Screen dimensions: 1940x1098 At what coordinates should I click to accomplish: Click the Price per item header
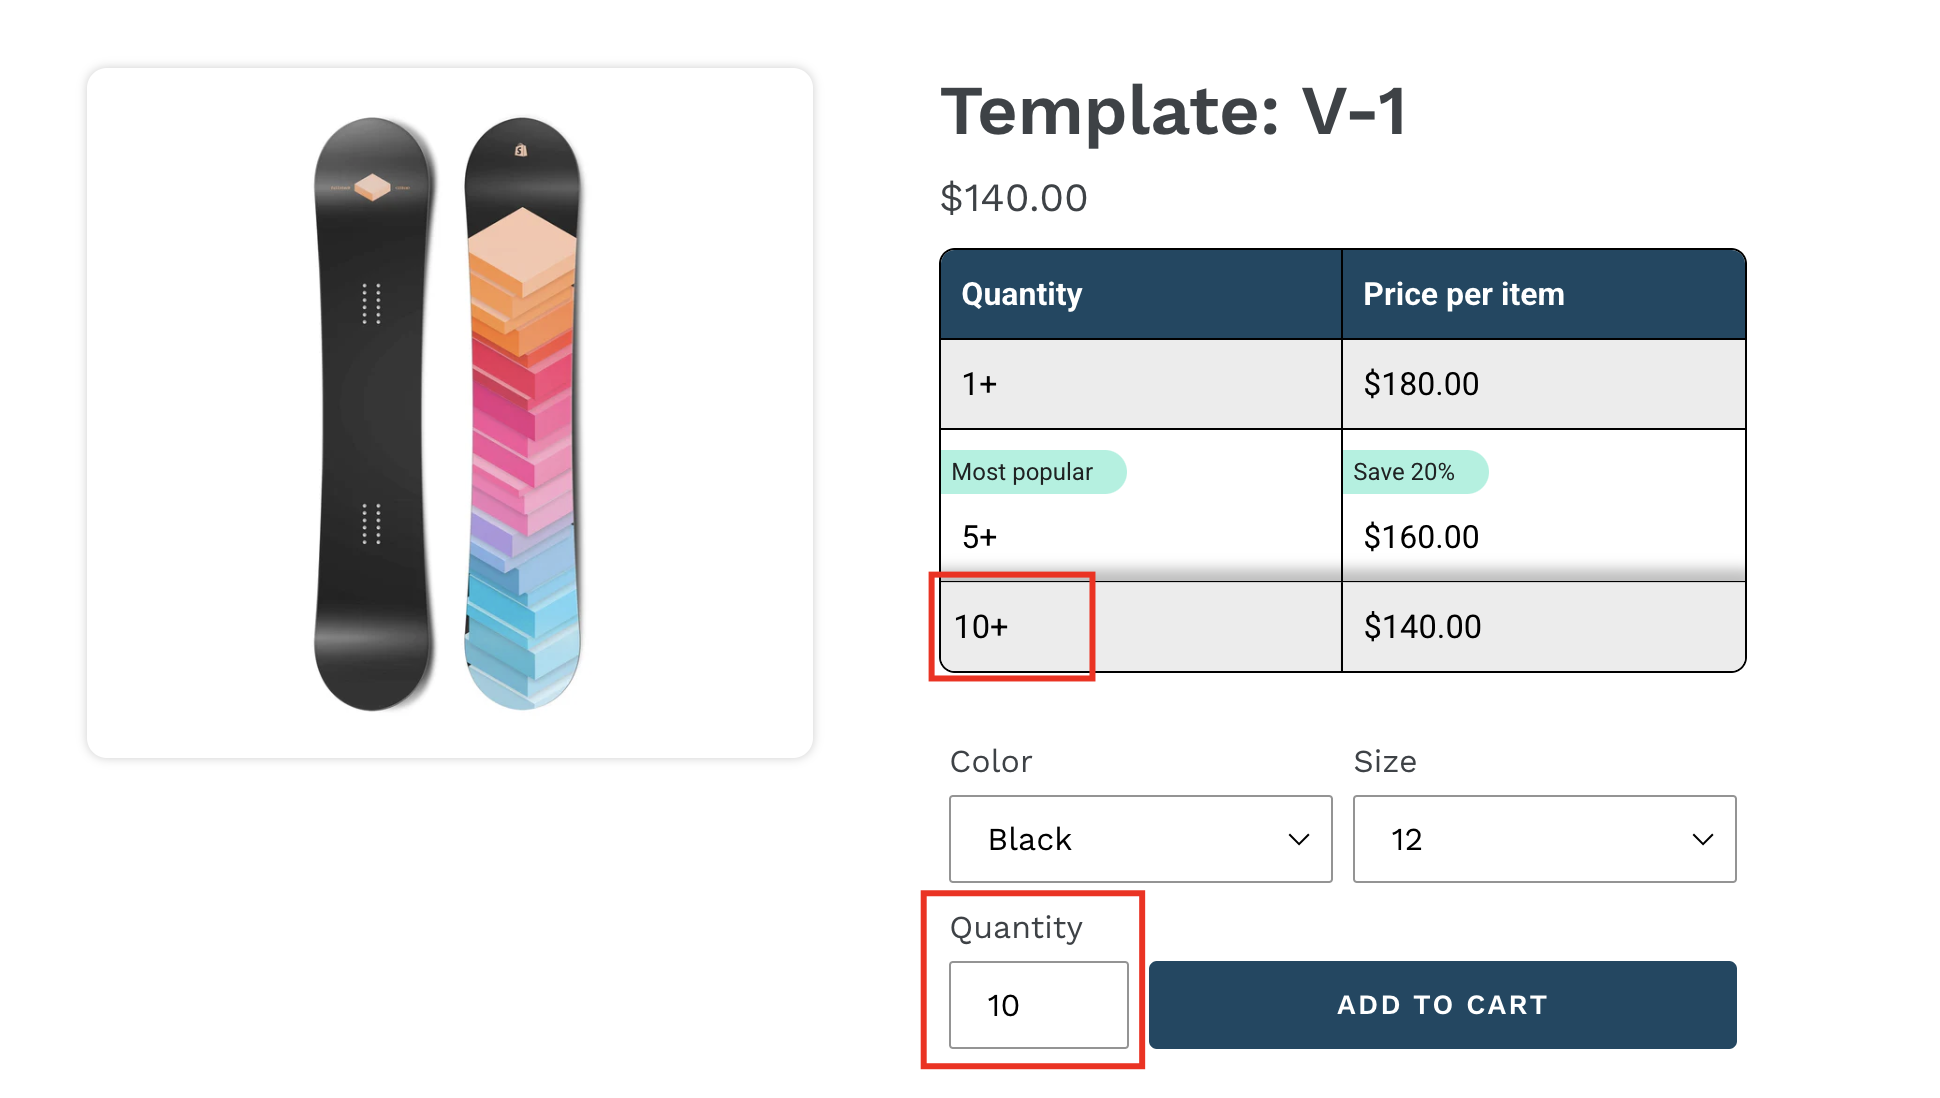tap(1463, 294)
